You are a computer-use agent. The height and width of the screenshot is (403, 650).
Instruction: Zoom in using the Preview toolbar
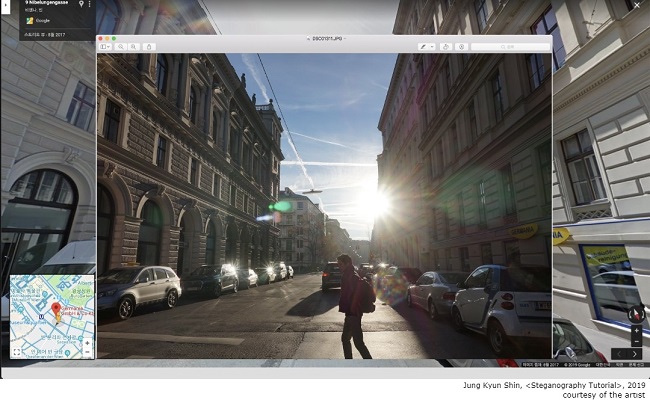coord(134,46)
